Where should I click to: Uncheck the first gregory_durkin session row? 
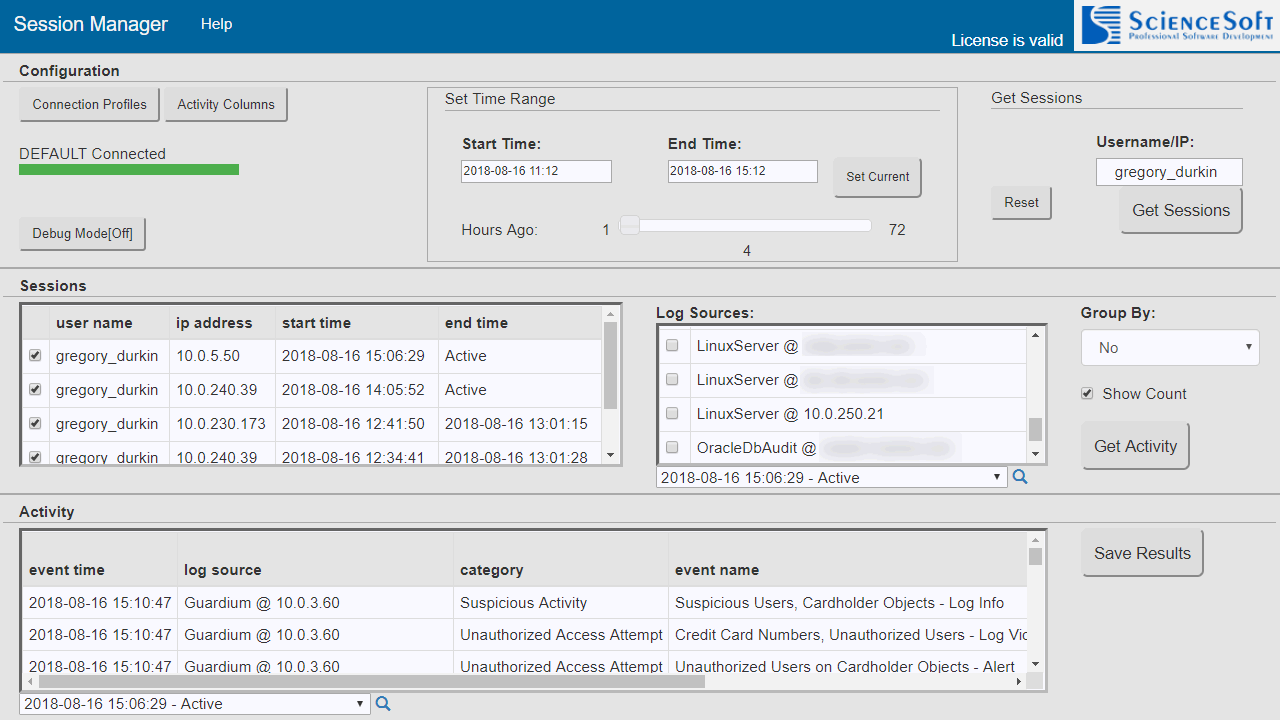[35, 355]
